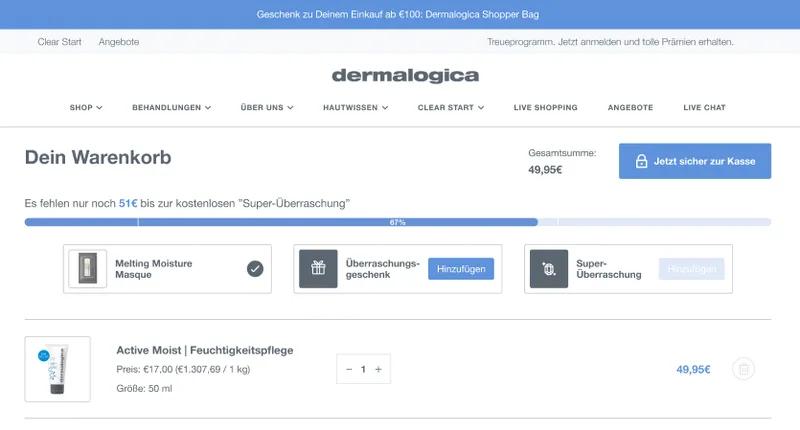Open Live Chat
The width and height of the screenshot is (800, 430).
pyautogui.click(x=704, y=108)
